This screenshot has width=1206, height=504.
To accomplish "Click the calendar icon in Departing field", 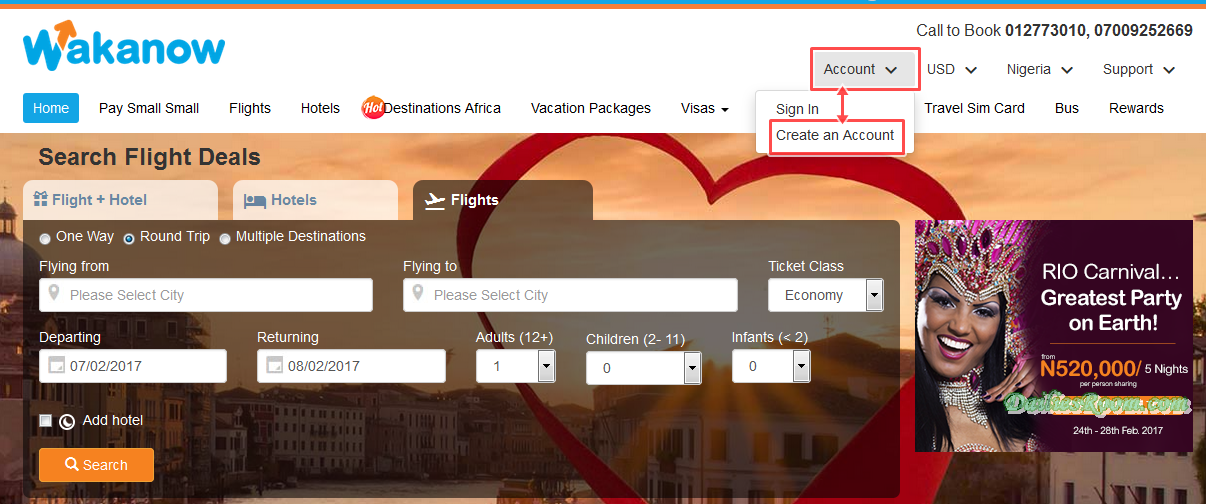I will pyautogui.click(x=56, y=365).
